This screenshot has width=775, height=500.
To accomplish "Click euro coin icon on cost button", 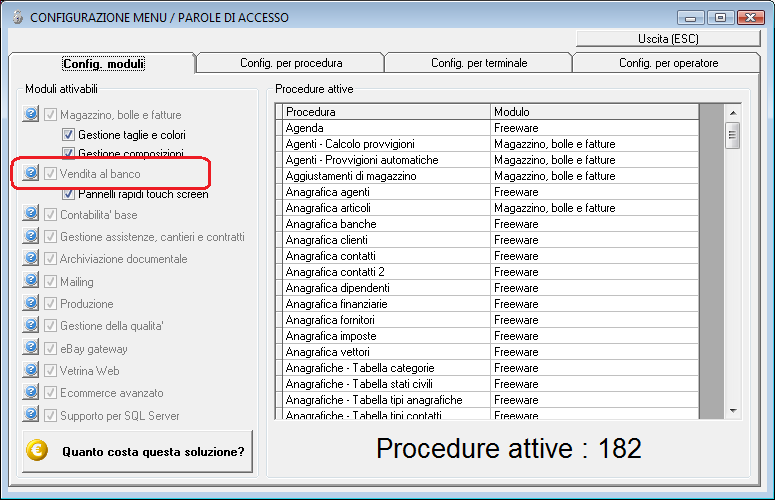I will coord(37,451).
